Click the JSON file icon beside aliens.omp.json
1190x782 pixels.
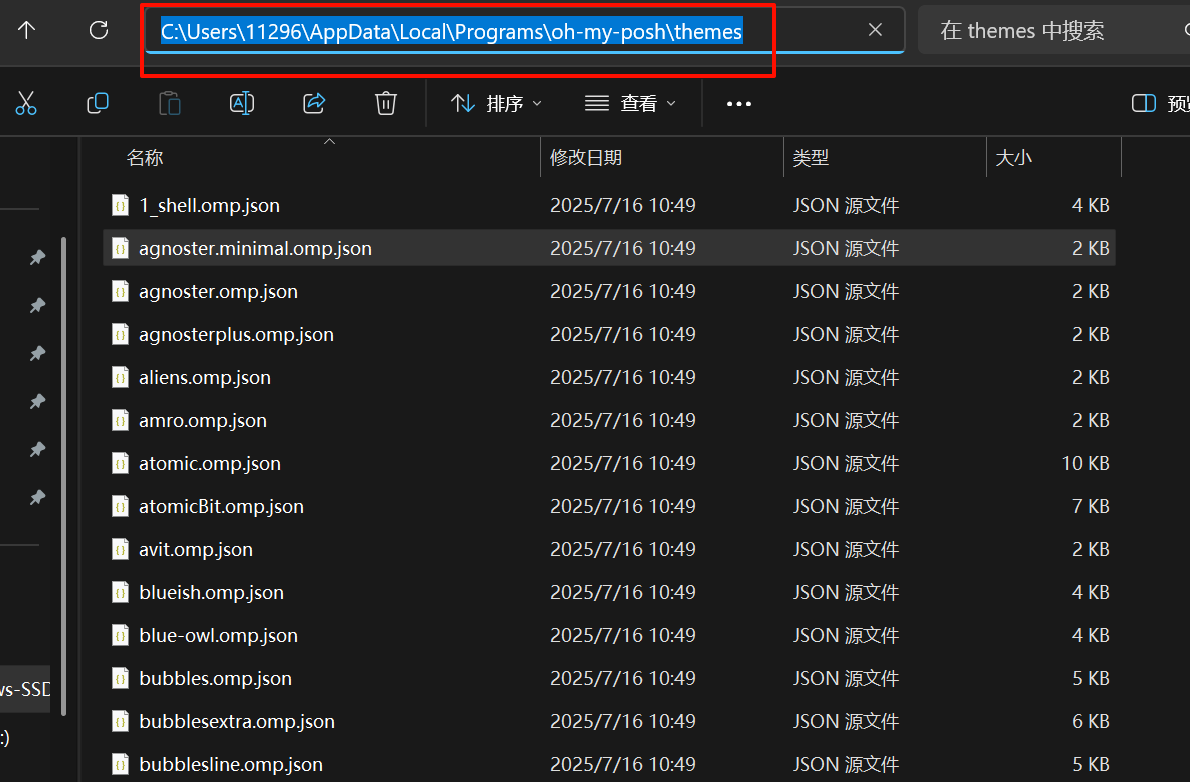[x=121, y=377]
